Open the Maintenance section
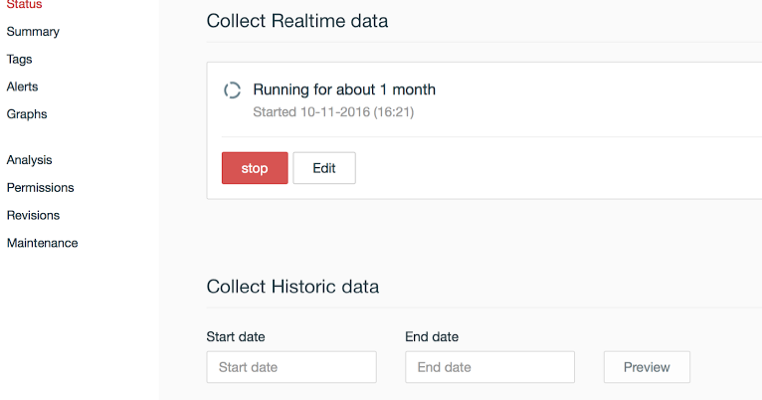The height and width of the screenshot is (400, 762). click(x=42, y=243)
